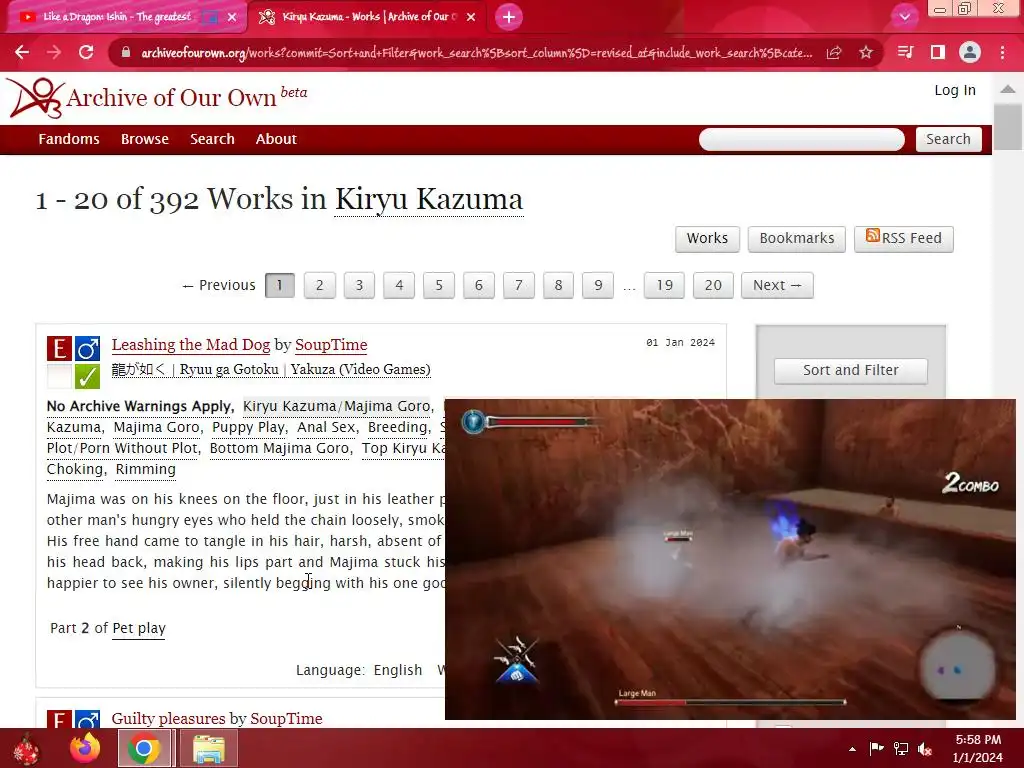Click the padlock site info icon

[x=126, y=53]
